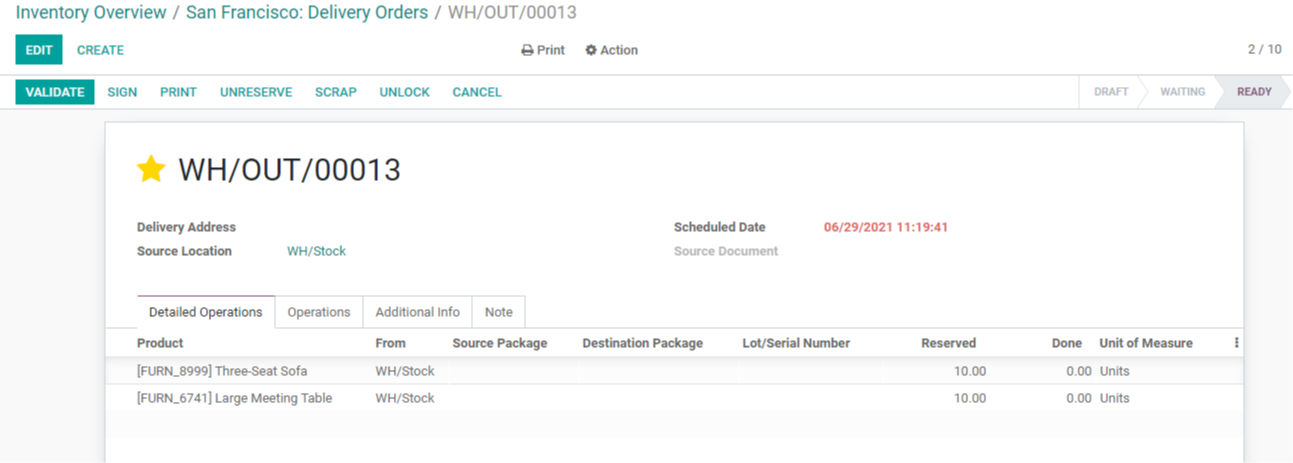Sort by the Reserved column header
The image size is (1293, 463).
(948, 343)
